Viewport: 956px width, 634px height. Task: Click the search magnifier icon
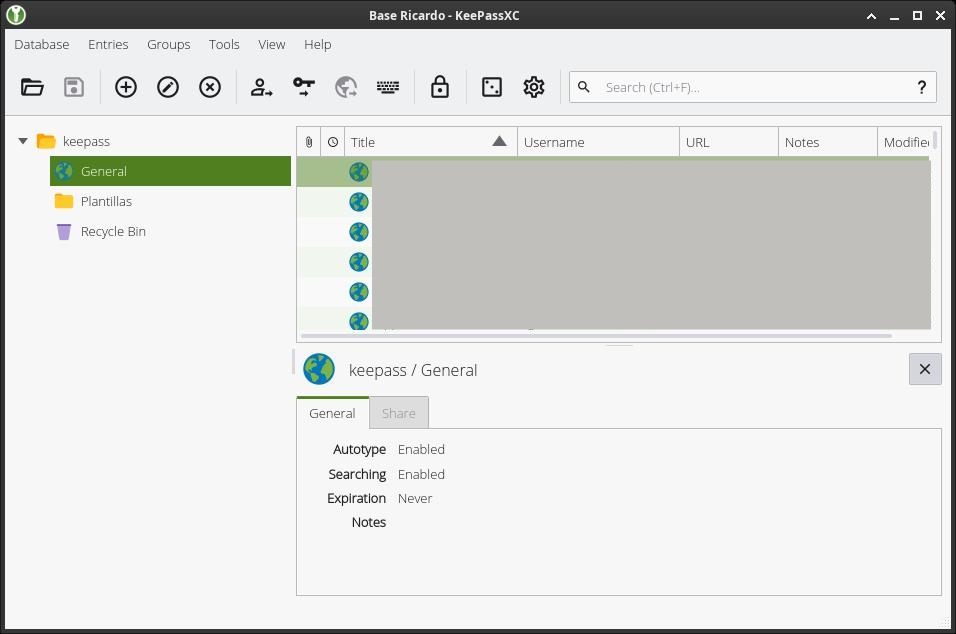[583, 87]
